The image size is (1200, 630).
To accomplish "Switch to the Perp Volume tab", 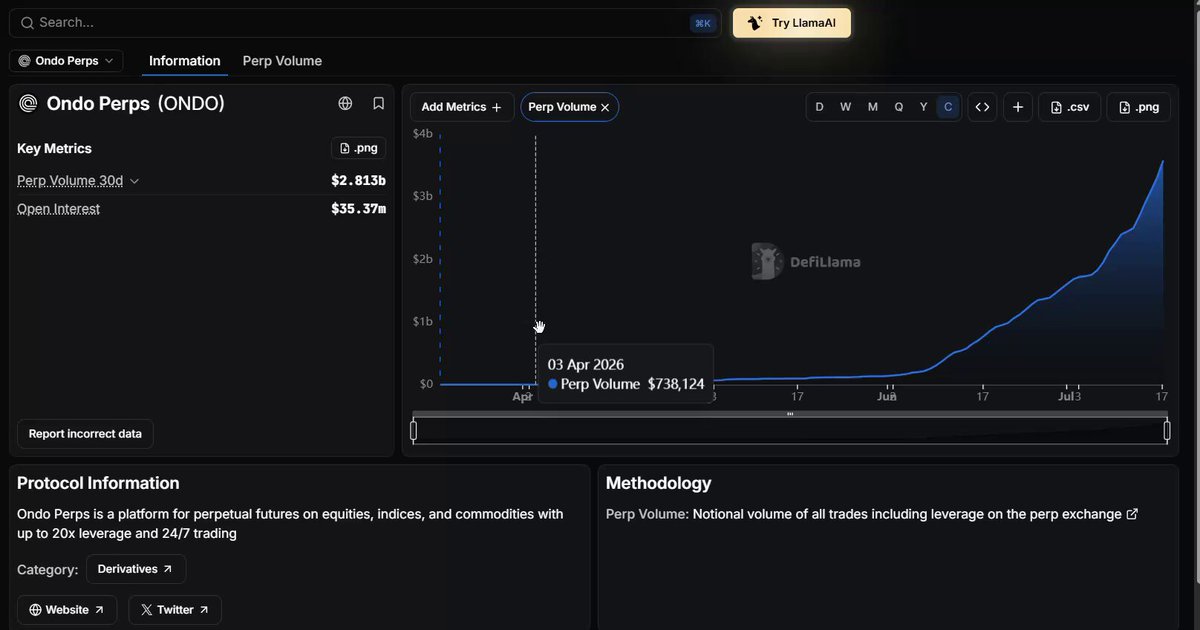I will (x=282, y=61).
